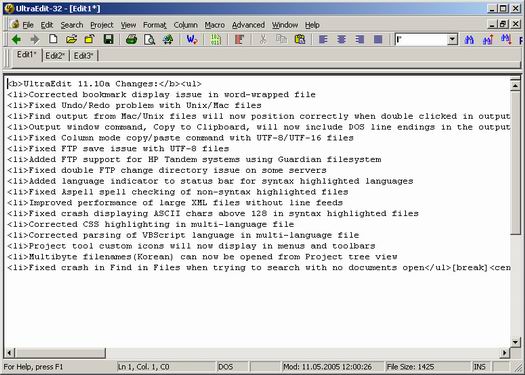Screen dimensions: 525x375
Task: Justify text with the fill-block icon
Action: click(x=378, y=40)
